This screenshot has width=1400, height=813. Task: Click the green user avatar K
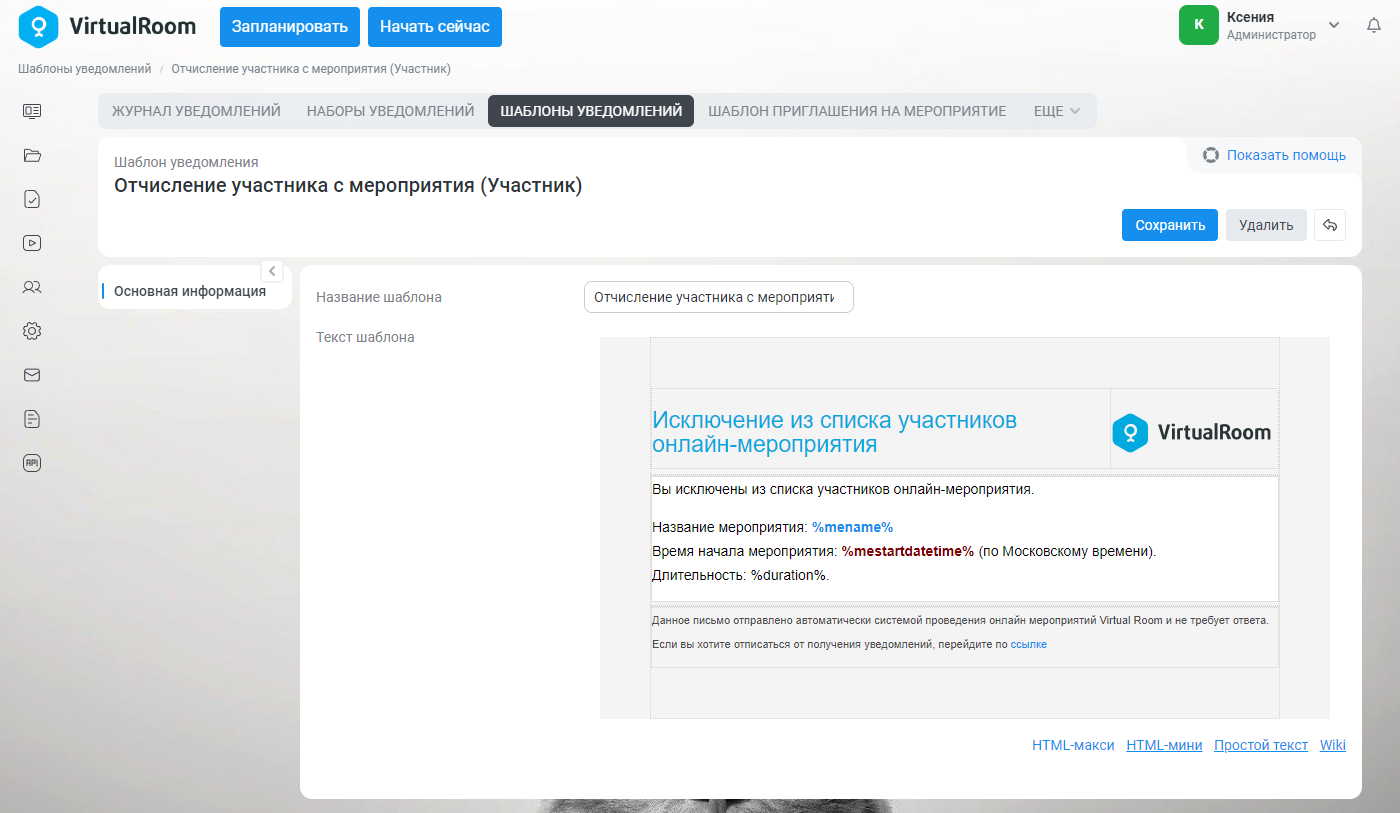[x=1199, y=25]
